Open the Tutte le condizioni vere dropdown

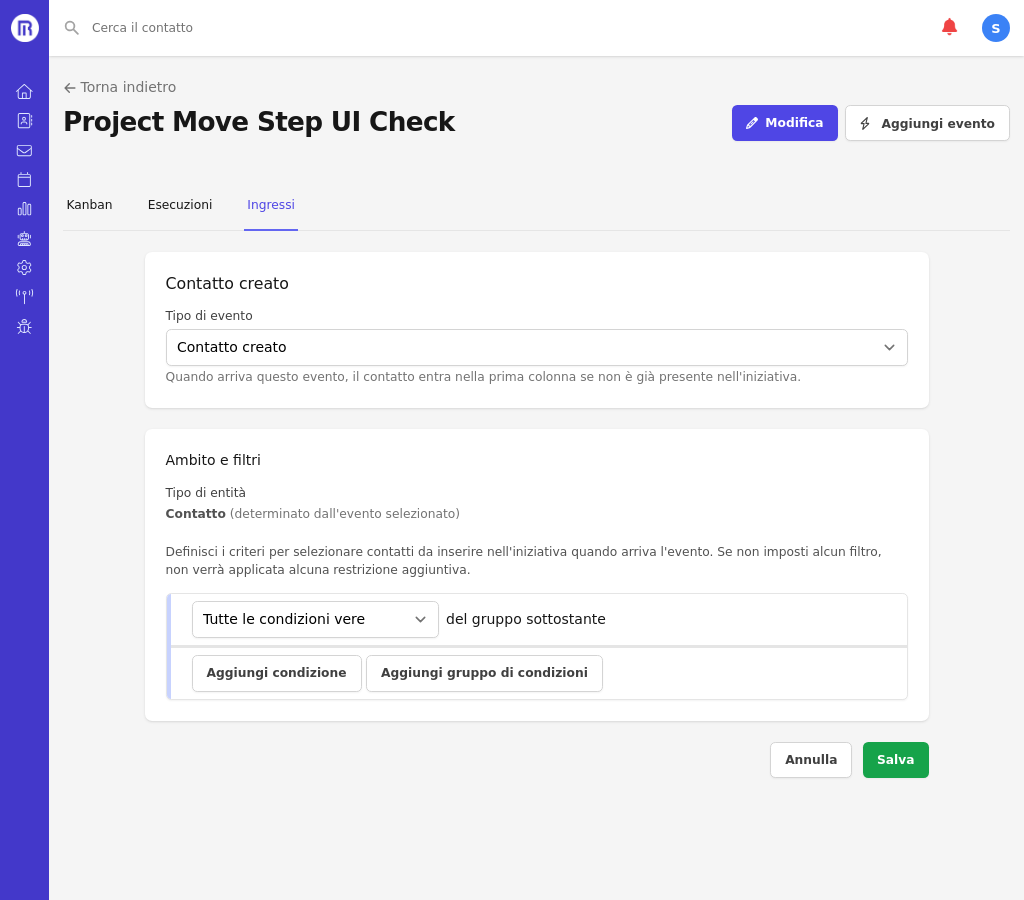315,619
